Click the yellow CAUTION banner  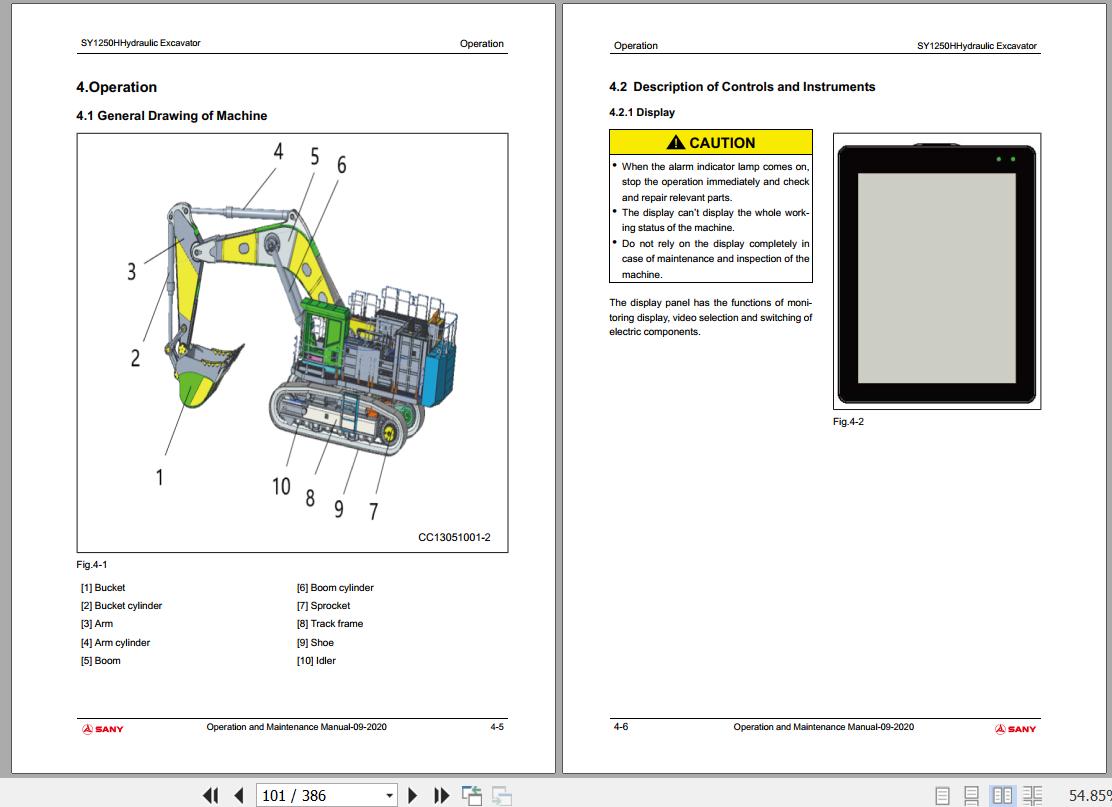(711, 143)
